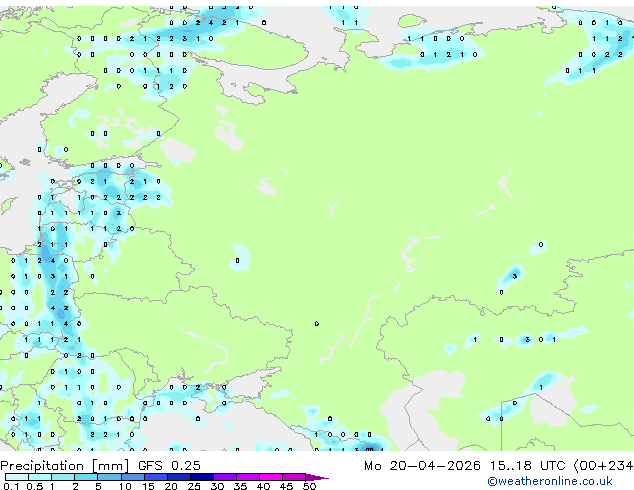
Task: Pick the 1–2 mm legend color box
Action: click(x=63, y=477)
